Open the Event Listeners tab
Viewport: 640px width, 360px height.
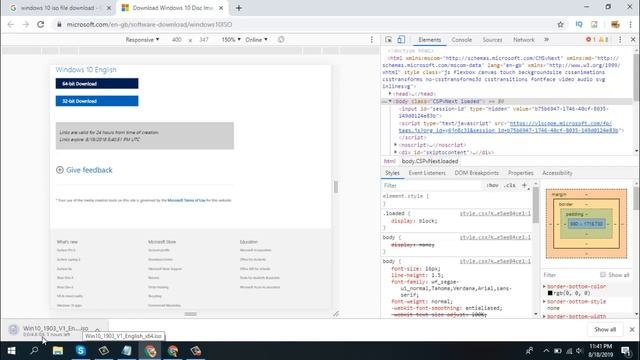click(x=427, y=173)
